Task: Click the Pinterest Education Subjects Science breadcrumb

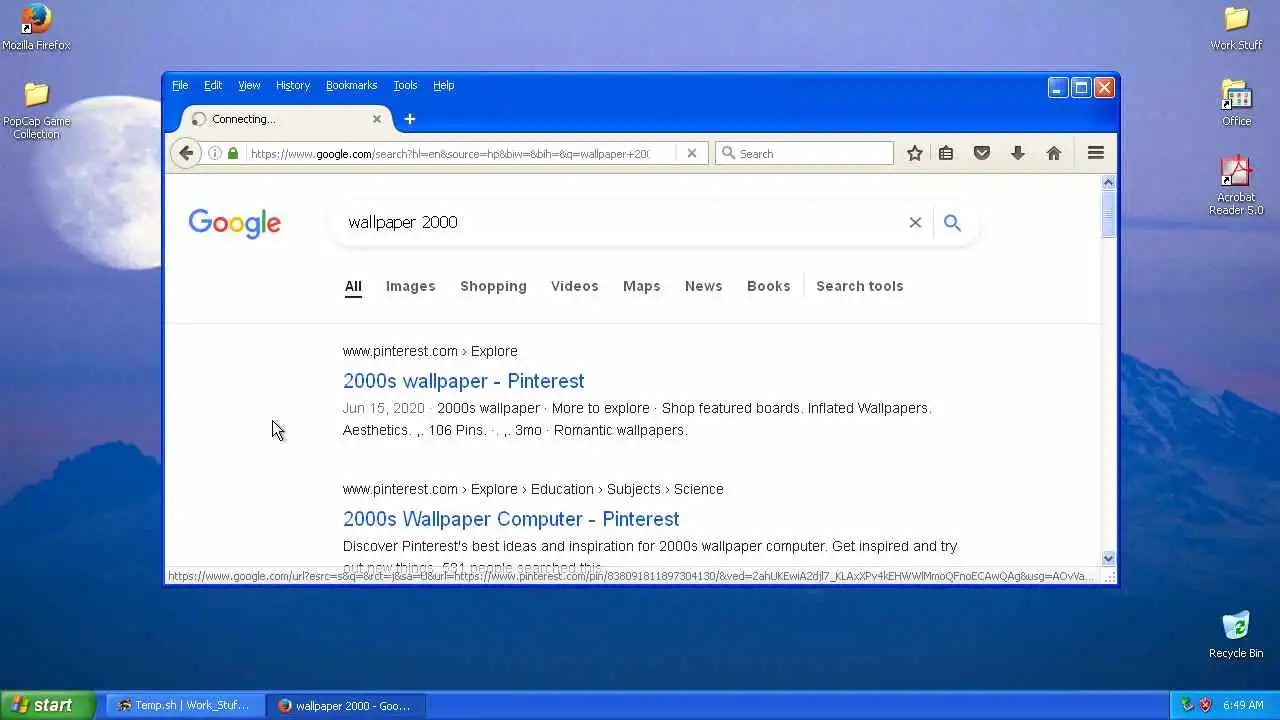Action: [x=533, y=489]
